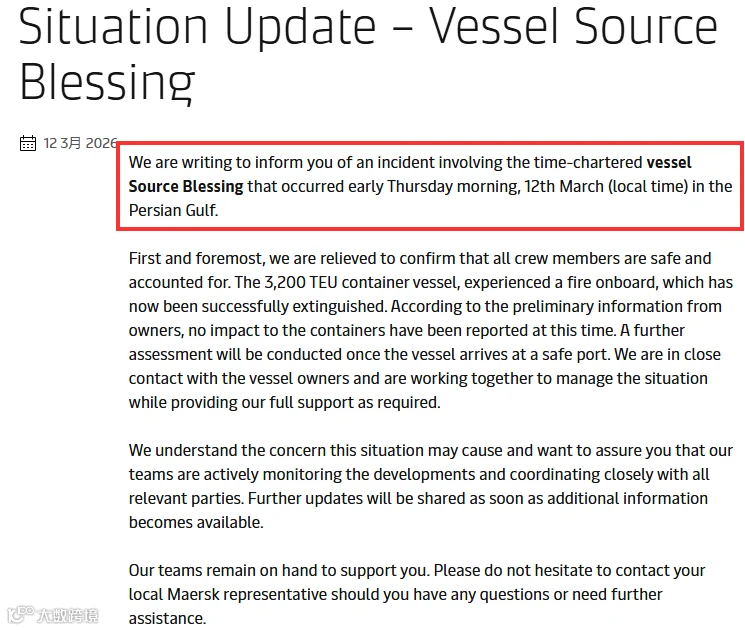Screen dimensions: 745x630
Task: Click the date text 12 3月 2026
Action: coord(80,143)
